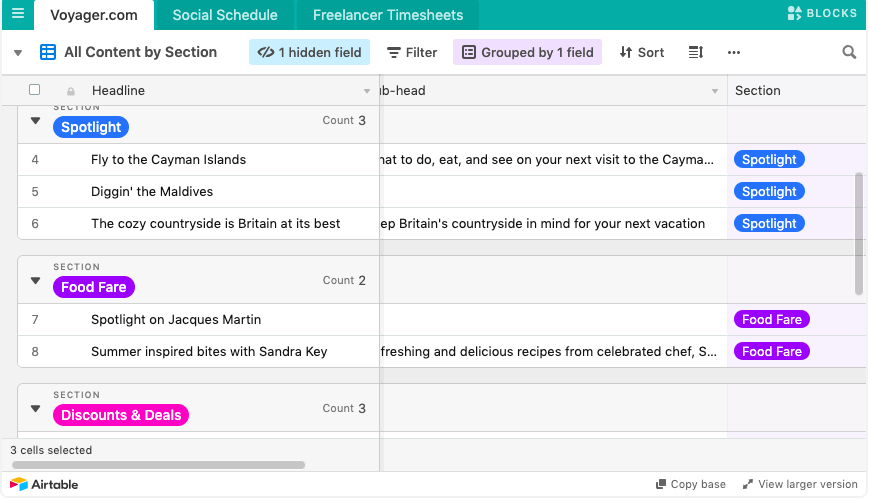Click the Filter button

[x=412, y=52]
